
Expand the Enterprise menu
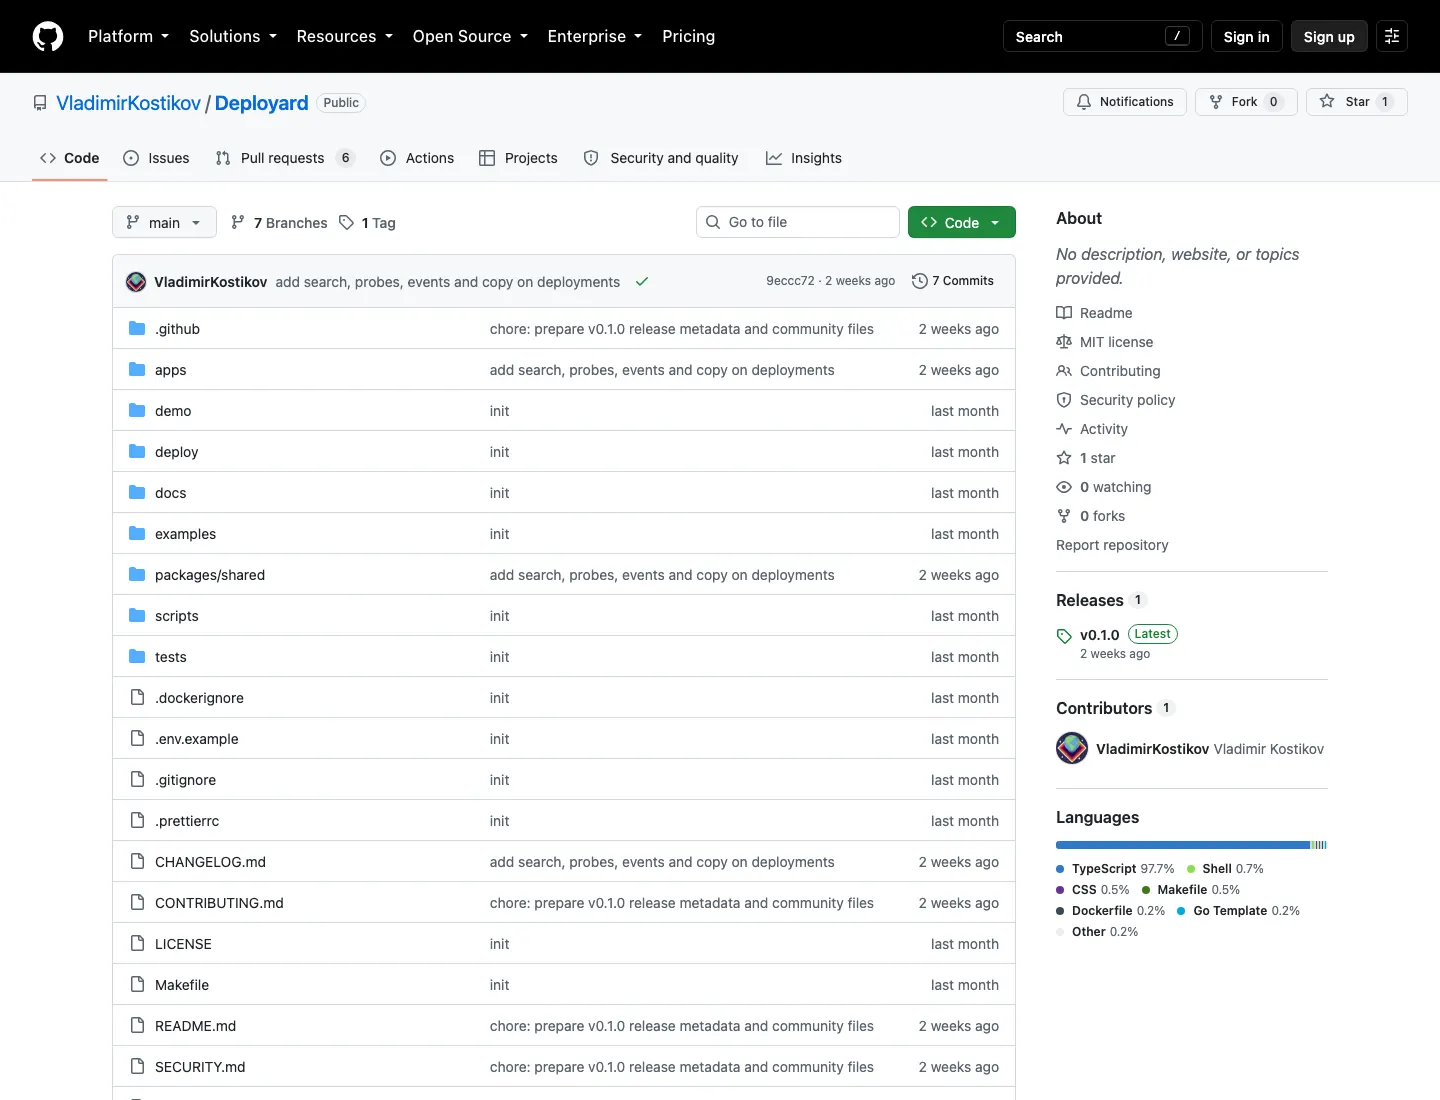click(x=595, y=36)
